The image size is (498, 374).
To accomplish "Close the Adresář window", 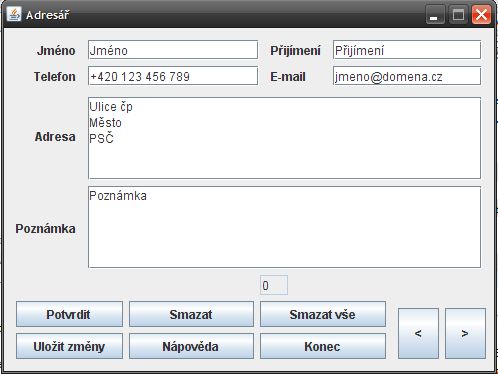I will (481, 15).
